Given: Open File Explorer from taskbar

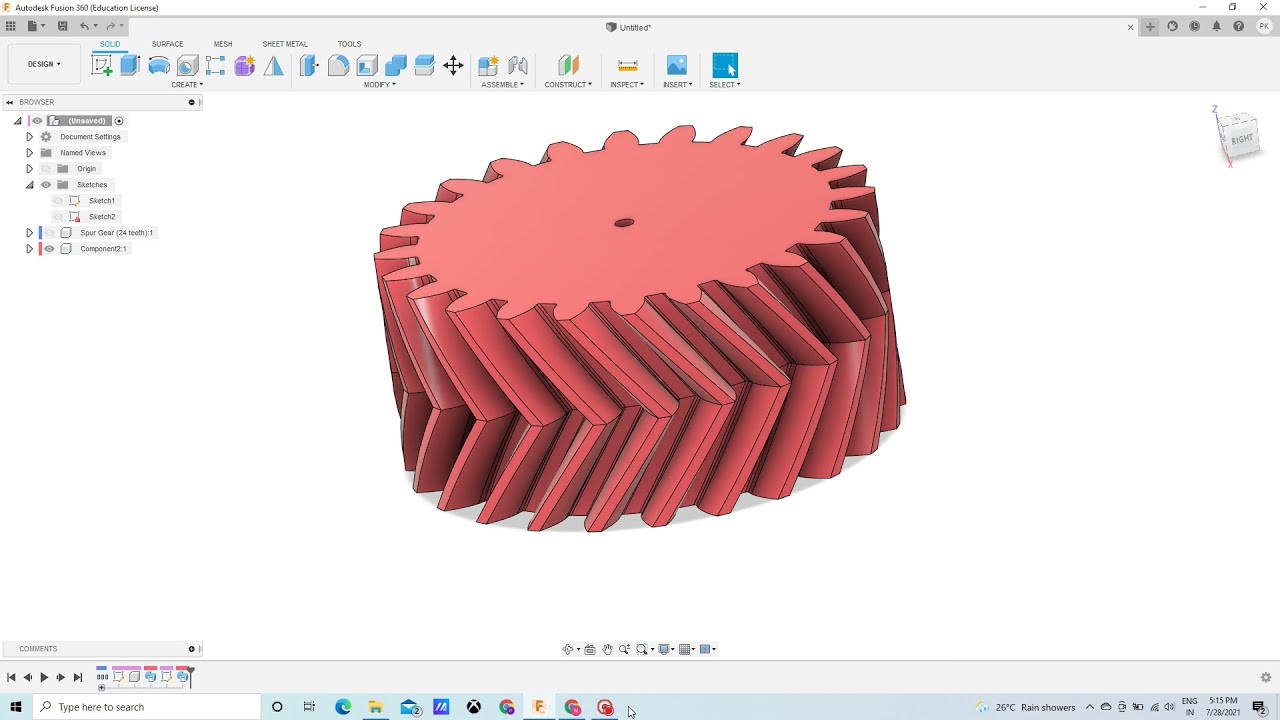Looking at the screenshot, I should pos(376,707).
